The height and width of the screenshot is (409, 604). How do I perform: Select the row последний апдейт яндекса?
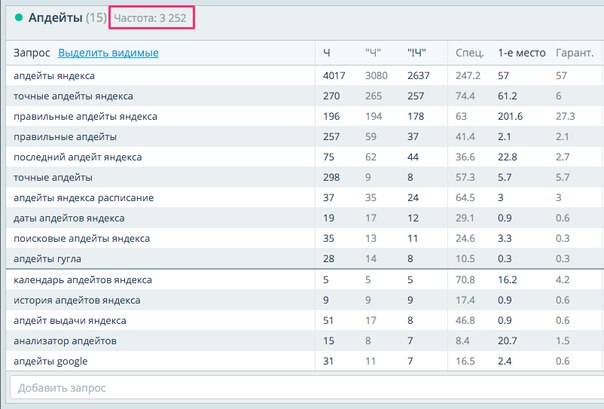coord(305,157)
